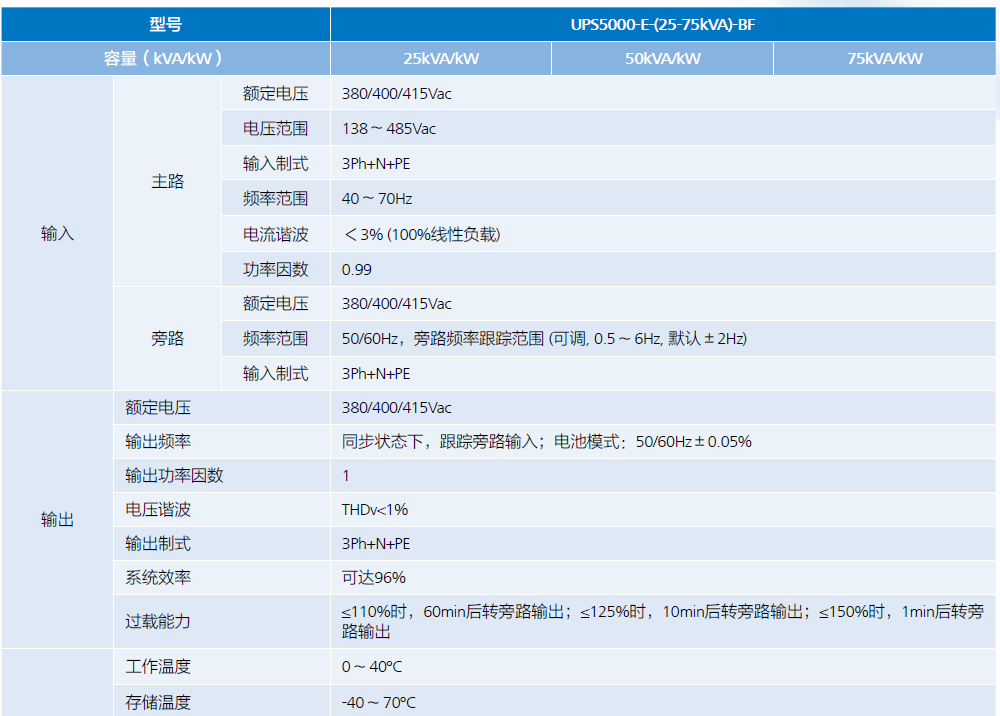The height and width of the screenshot is (716, 1000).
Task: Select the 工作温度 label
Action: coord(158,666)
